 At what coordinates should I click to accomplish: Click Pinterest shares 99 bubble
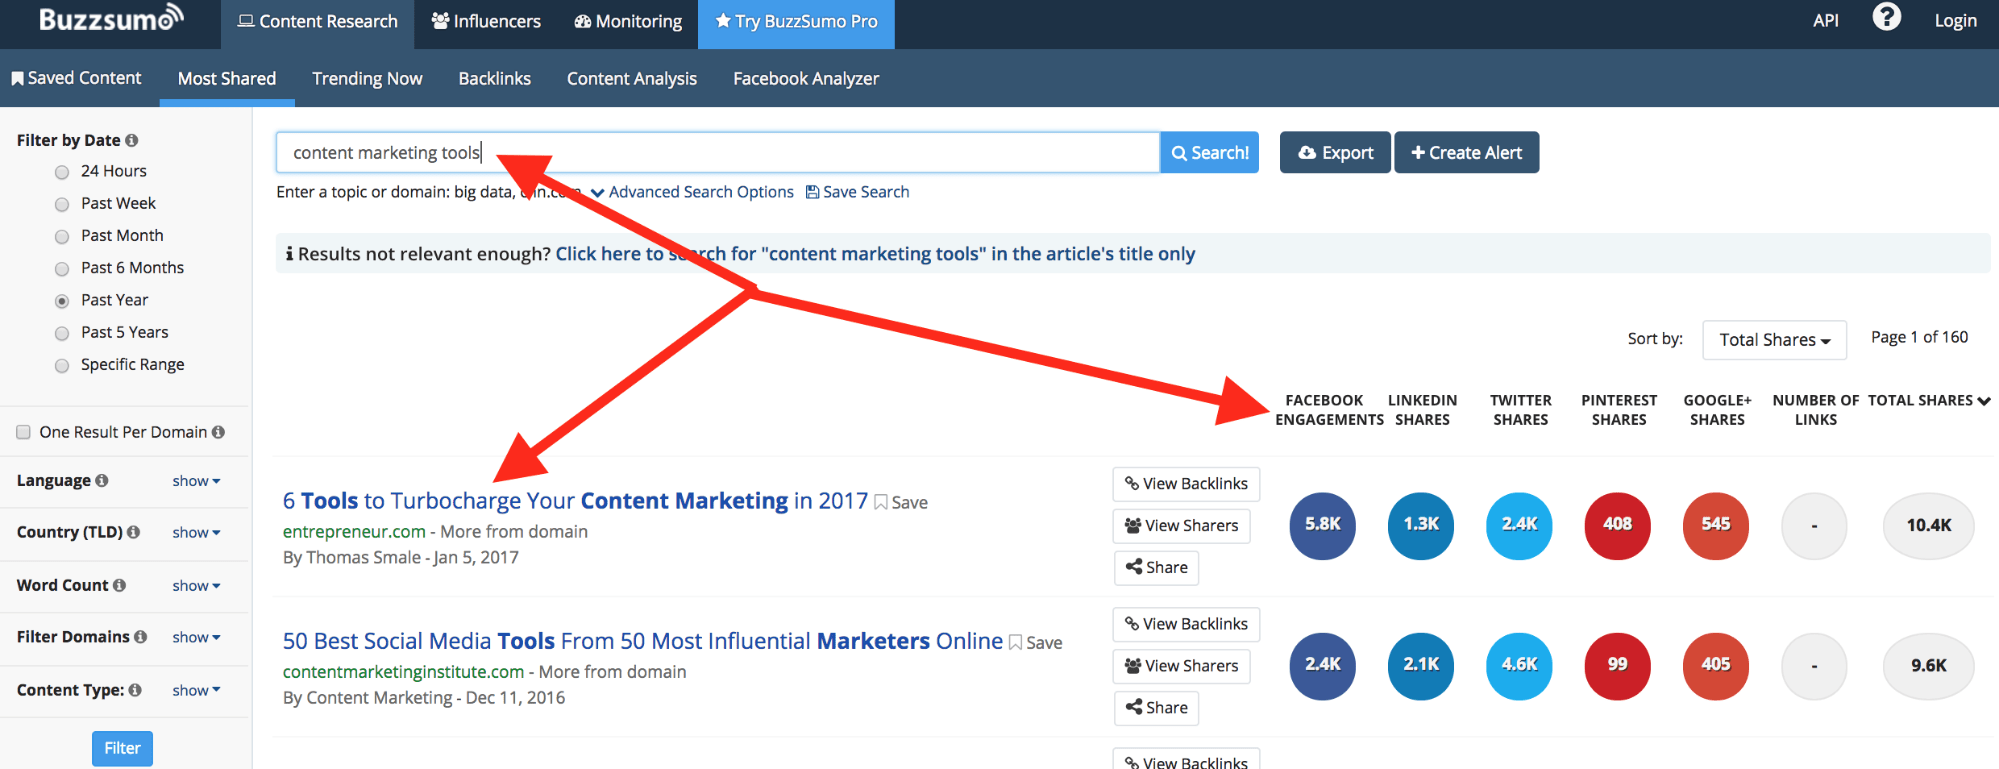pyautogui.click(x=1617, y=665)
